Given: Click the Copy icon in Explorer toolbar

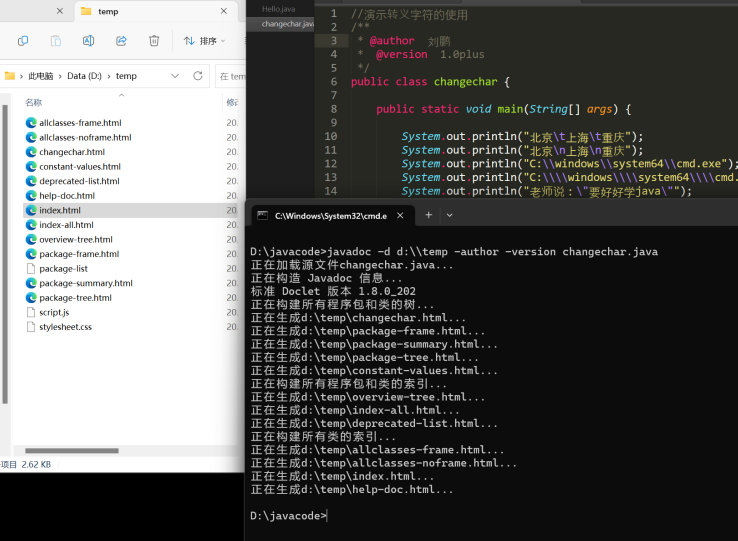Looking at the screenshot, I should [23, 41].
